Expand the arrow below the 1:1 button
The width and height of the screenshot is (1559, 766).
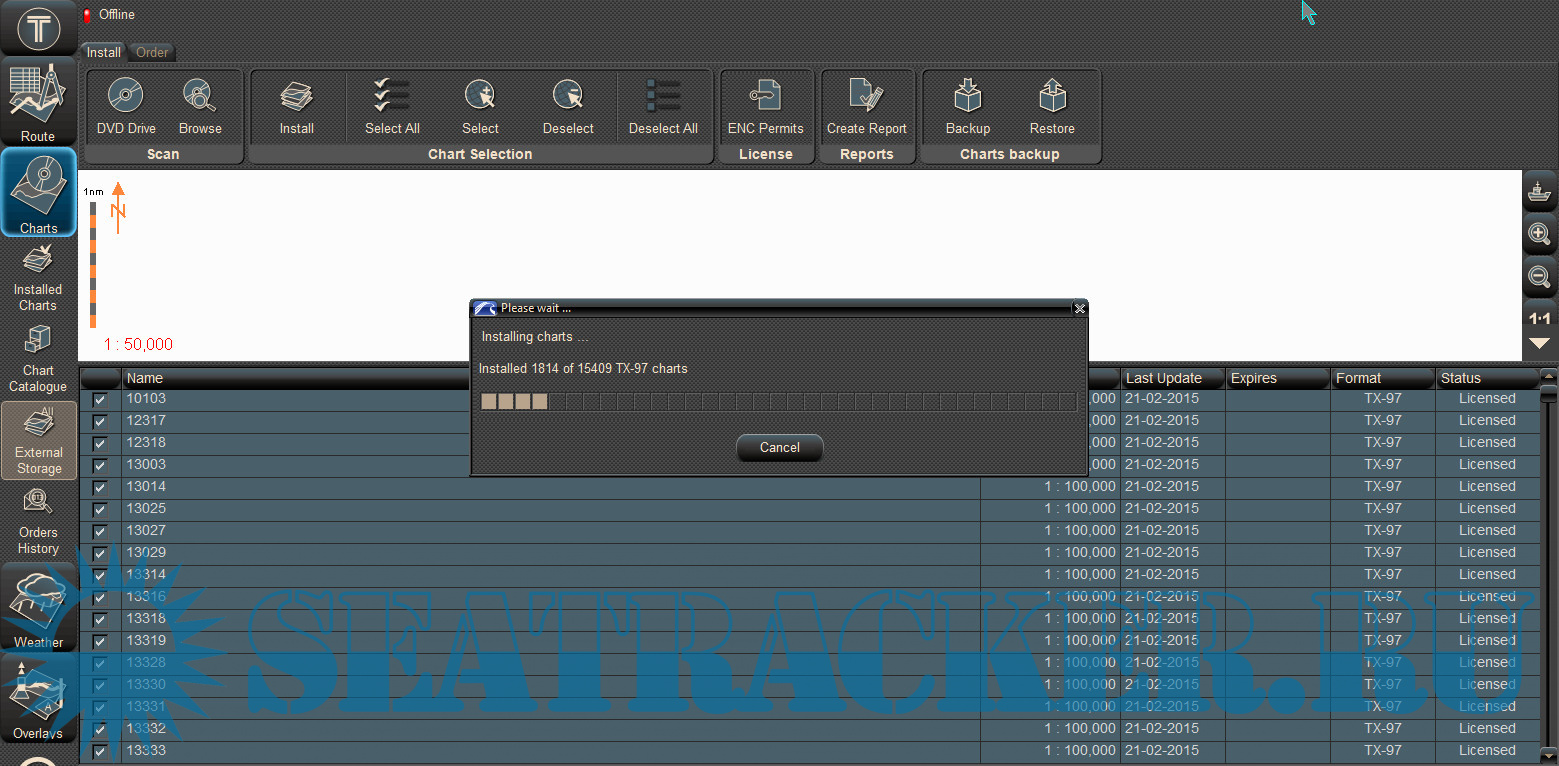[1540, 343]
